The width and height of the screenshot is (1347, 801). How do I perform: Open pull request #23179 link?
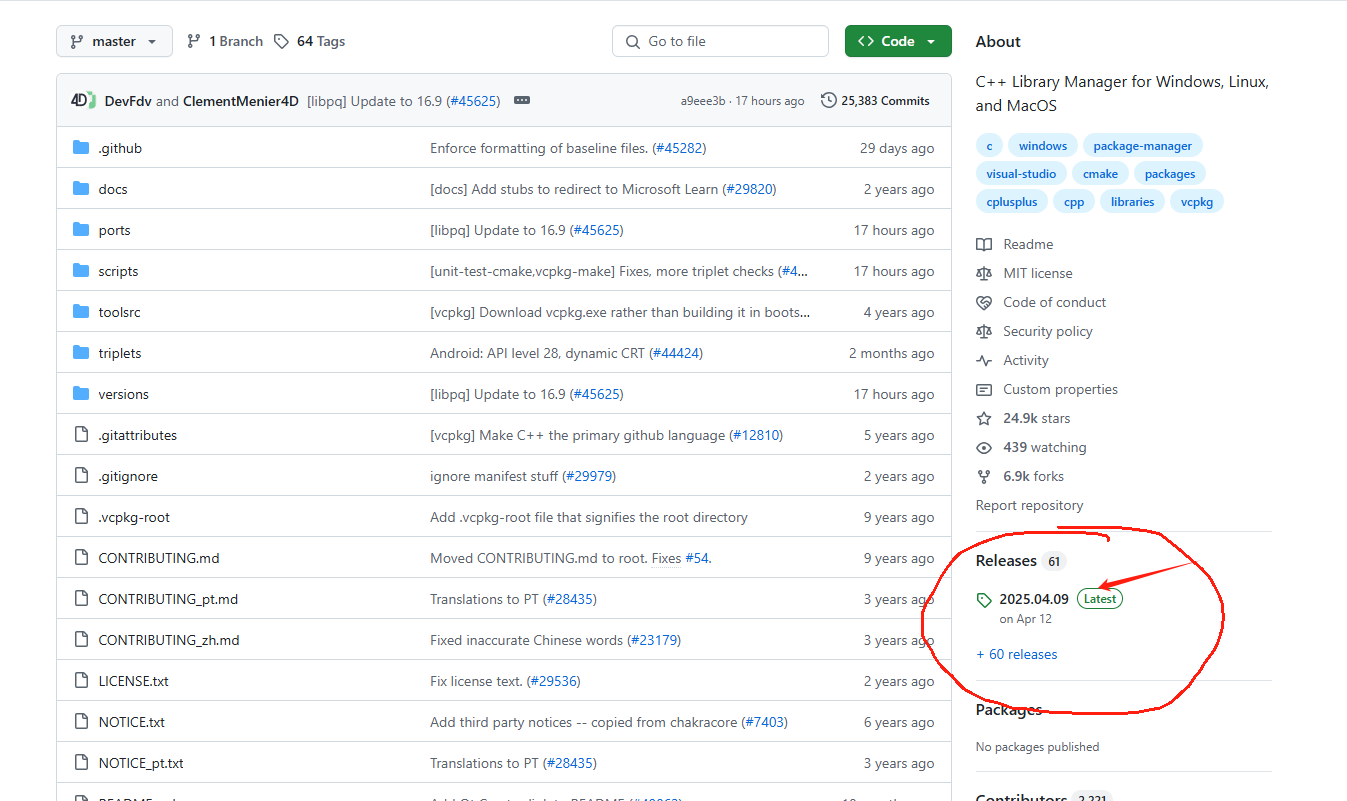[x=654, y=640]
